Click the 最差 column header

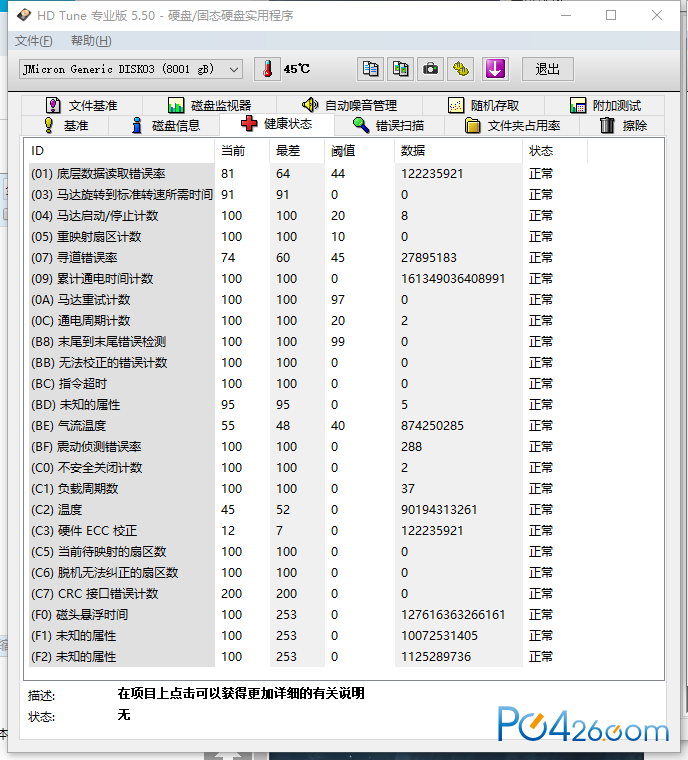[297, 151]
